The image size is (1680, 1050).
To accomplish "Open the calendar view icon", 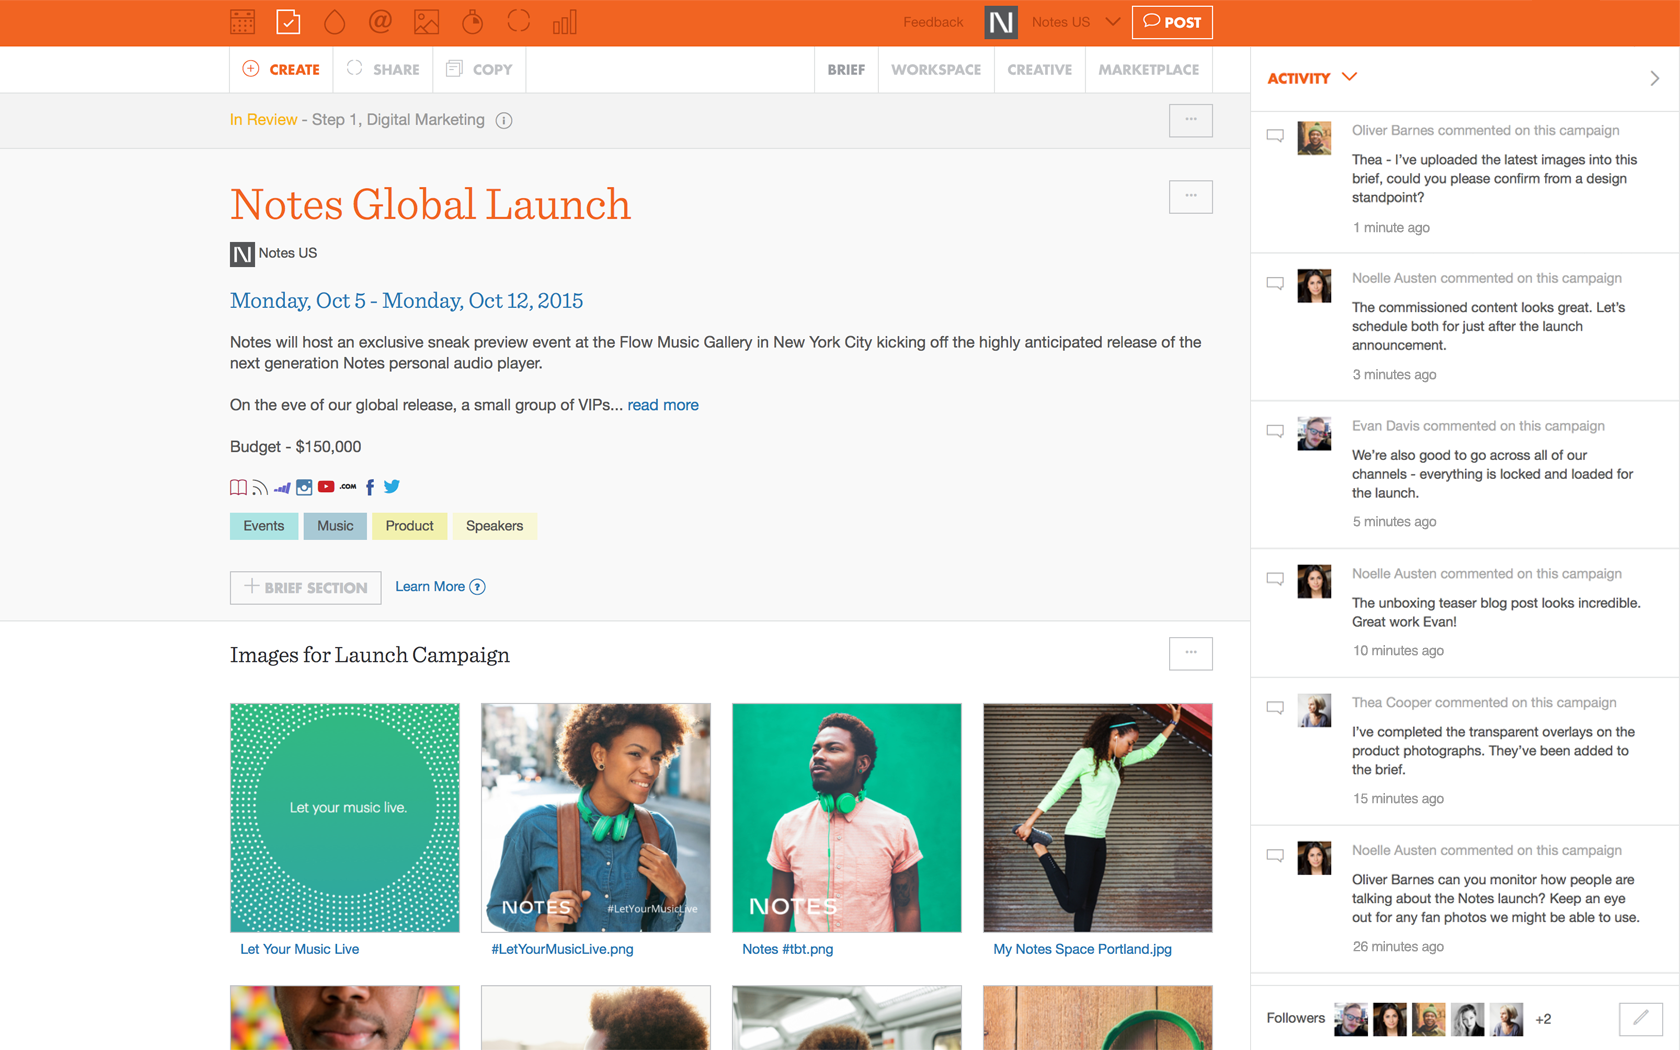I will (242, 21).
